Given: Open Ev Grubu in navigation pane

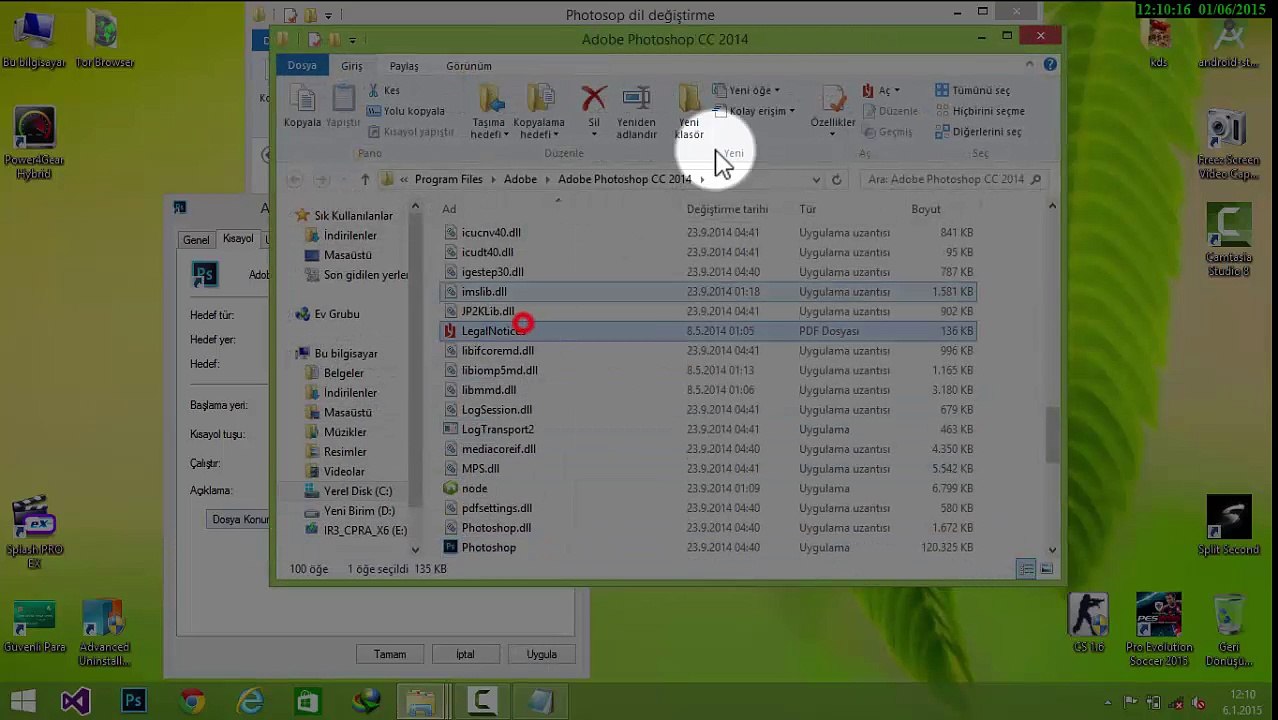Looking at the screenshot, I should coord(336,314).
